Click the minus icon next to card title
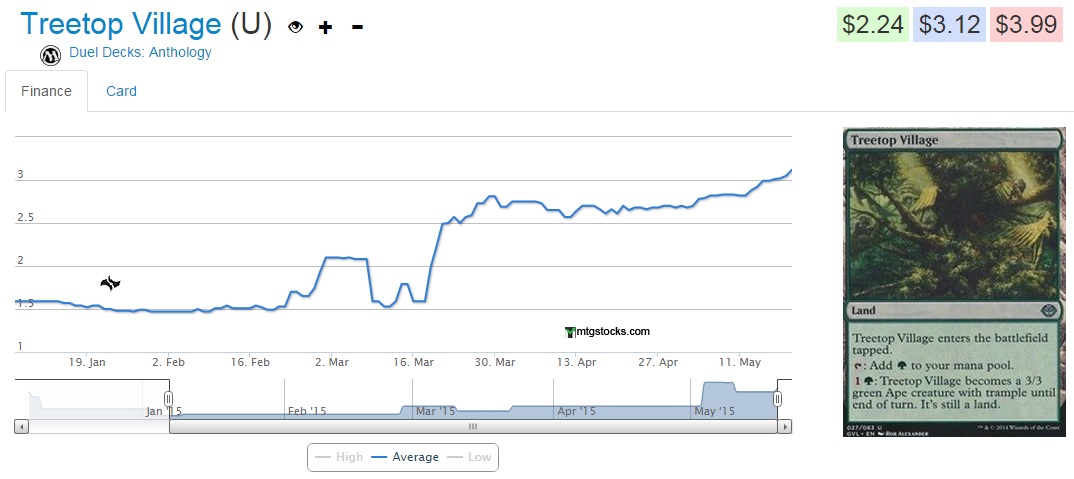 (357, 27)
